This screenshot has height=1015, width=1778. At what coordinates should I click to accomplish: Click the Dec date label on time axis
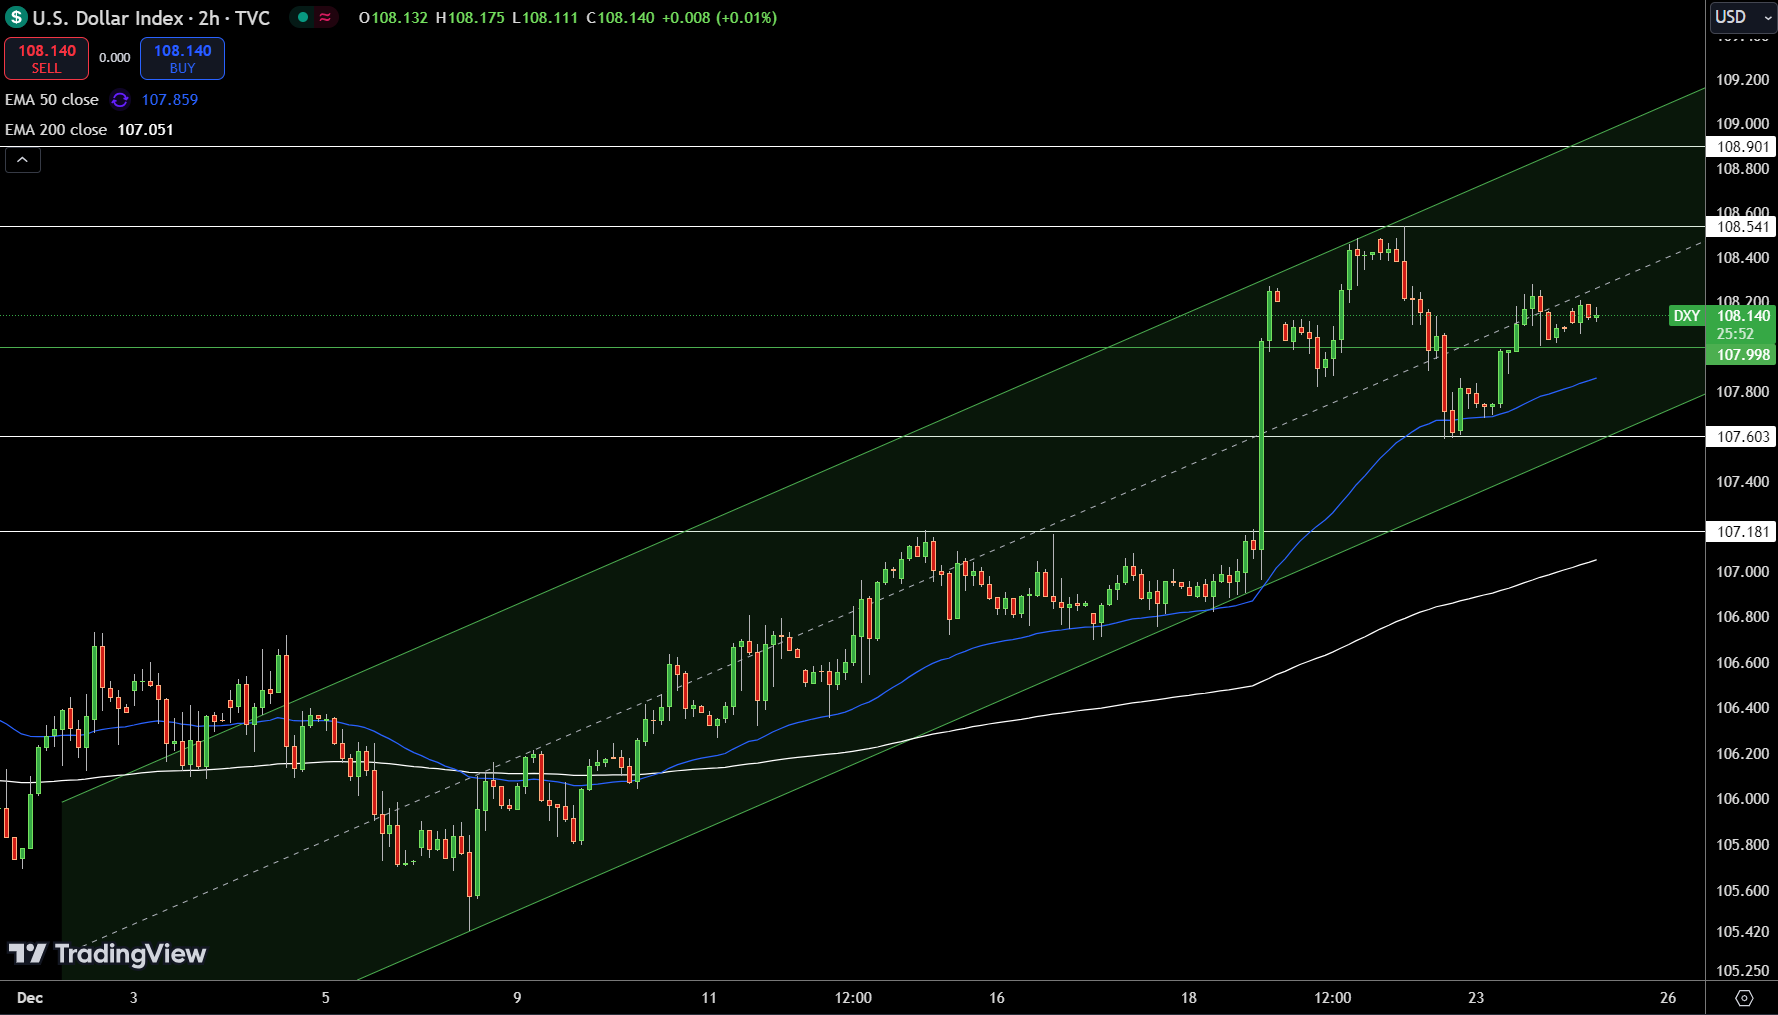click(30, 998)
